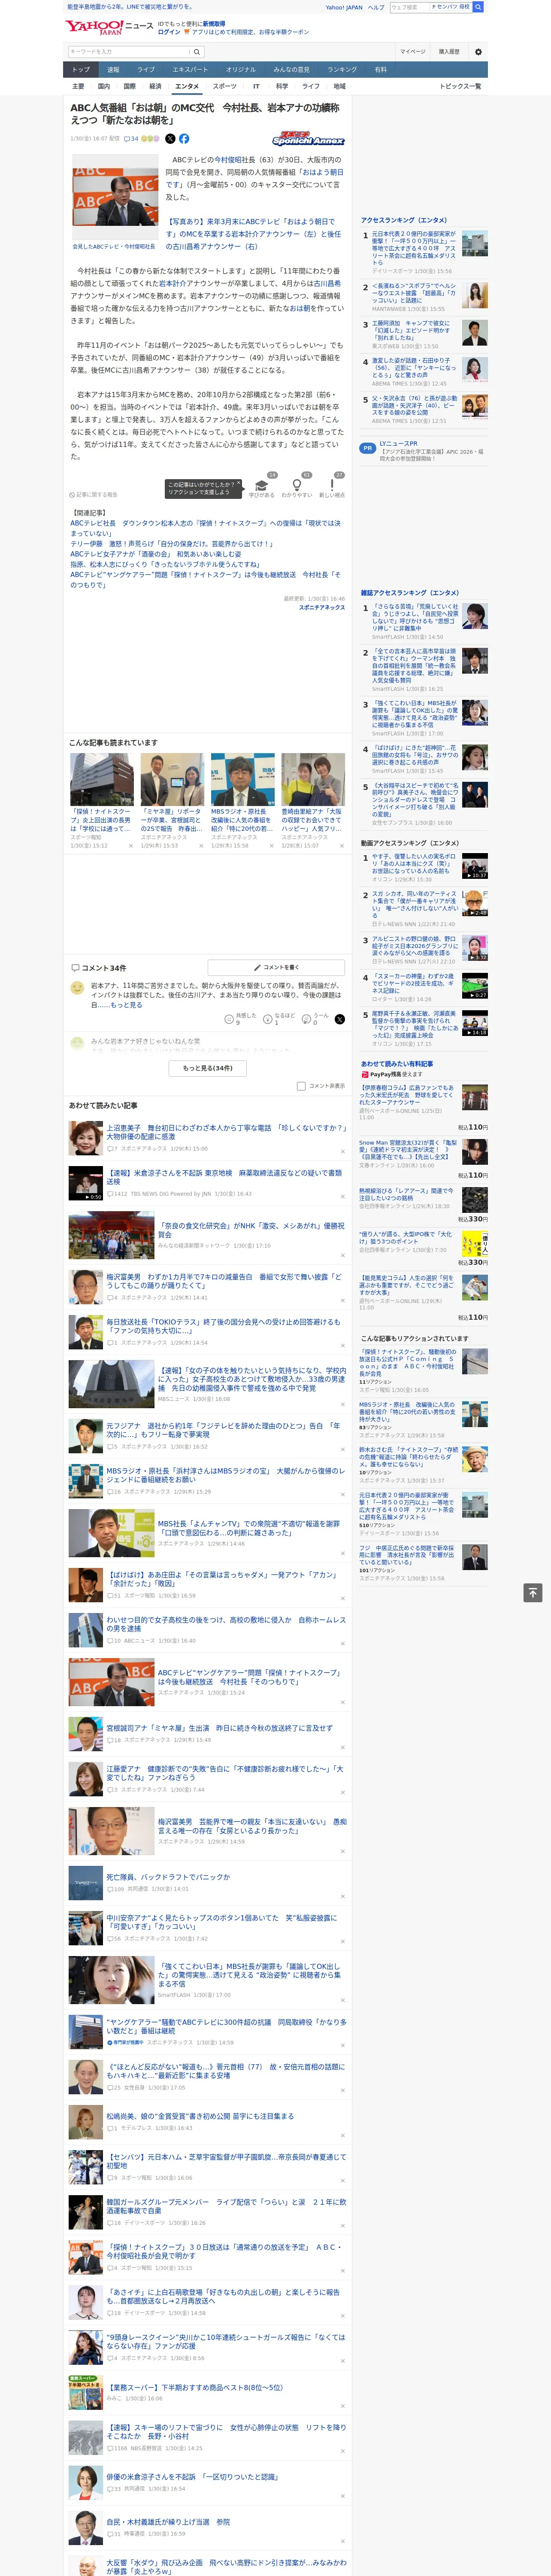Open the センパン 母校 search suggestion dropdown

pos(451,7)
